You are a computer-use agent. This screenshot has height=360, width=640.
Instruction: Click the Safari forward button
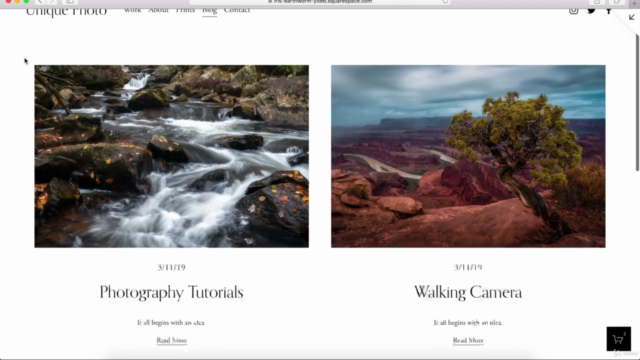coord(51,2)
